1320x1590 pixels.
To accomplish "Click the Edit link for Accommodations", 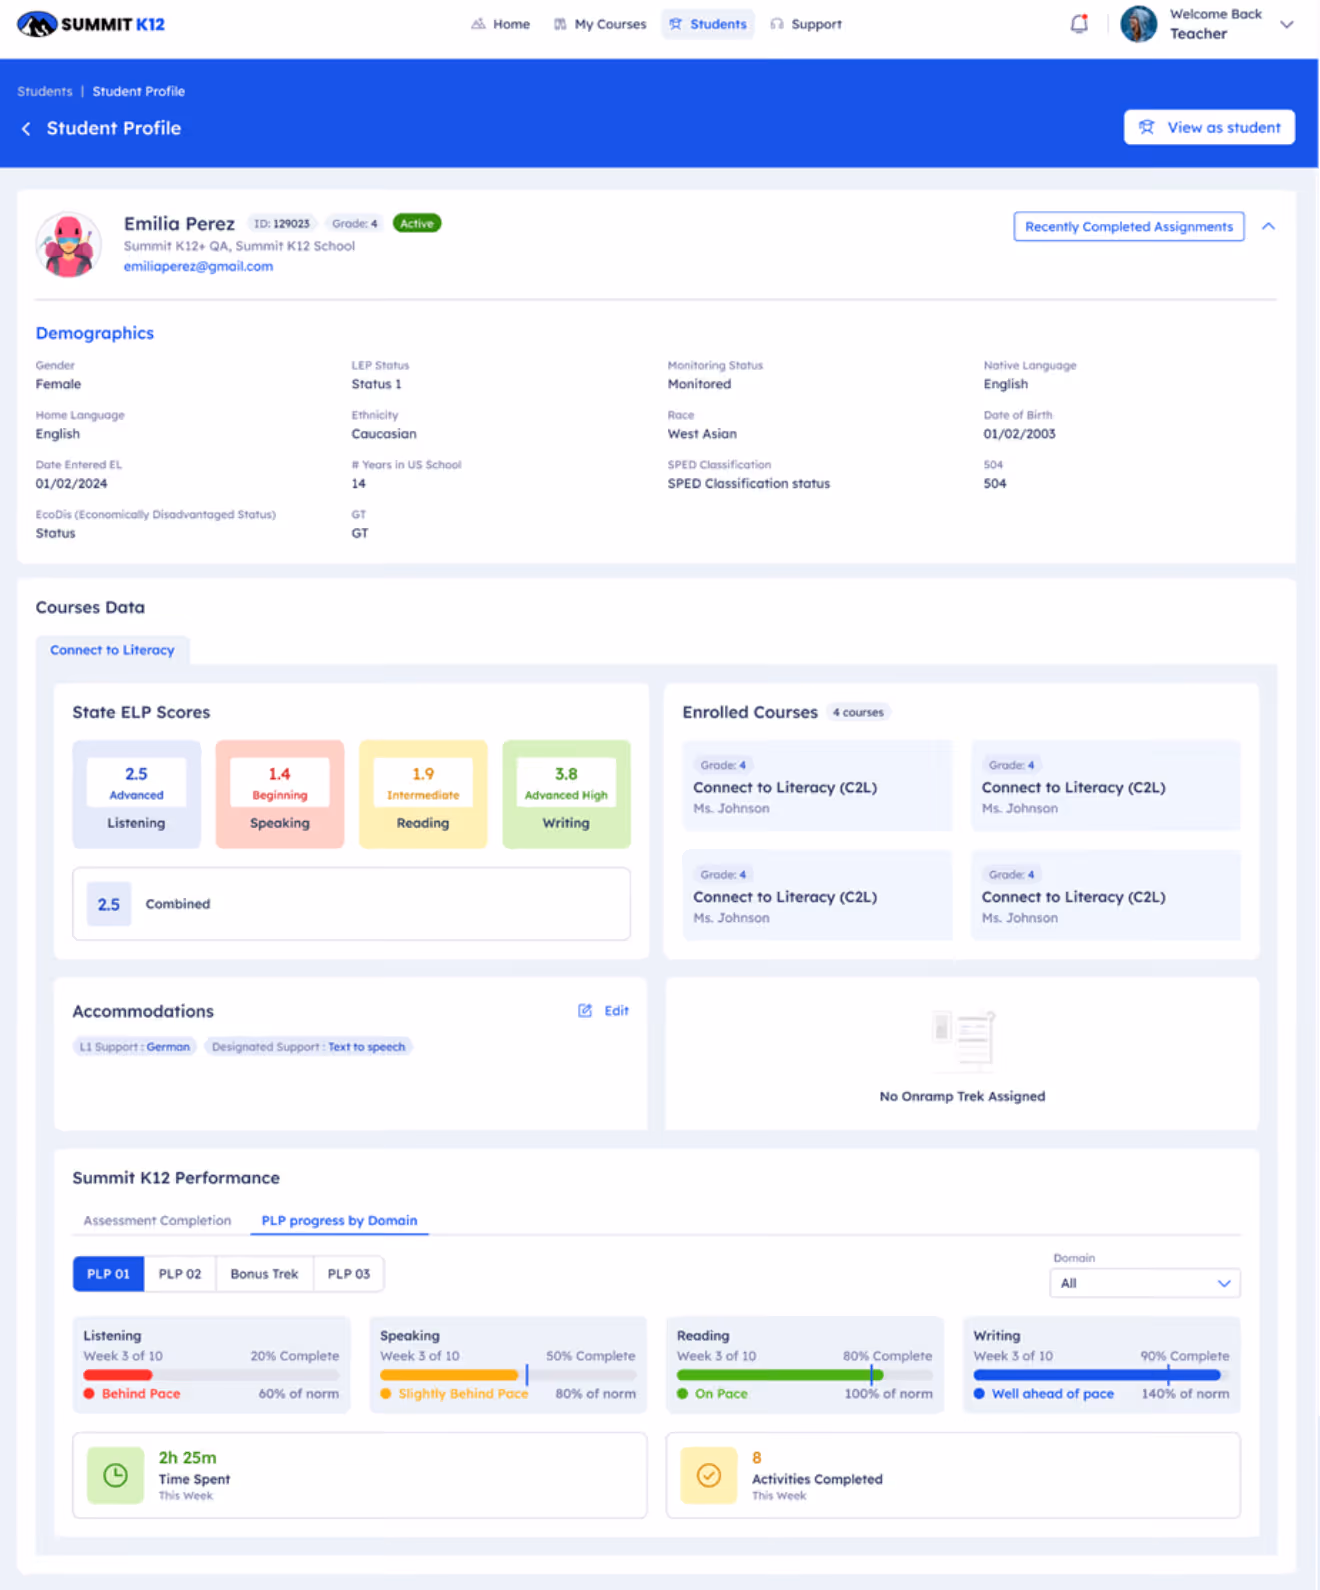I will tap(616, 1011).
